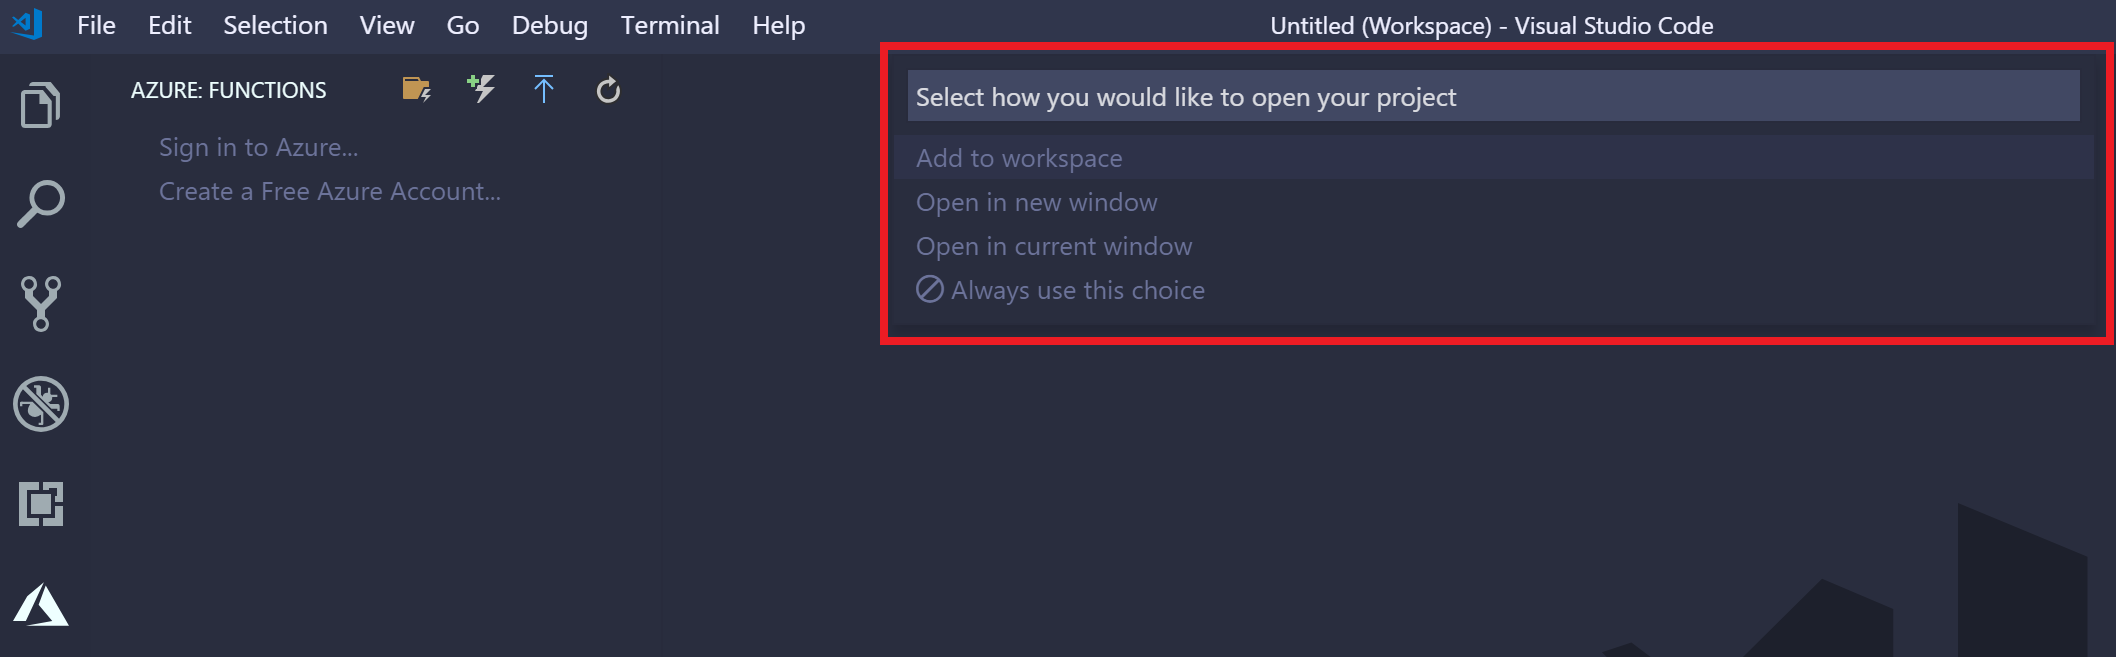The image size is (2116, 657).
Task: Open the Explorer view in activity bar
Action: coord(40,104)
